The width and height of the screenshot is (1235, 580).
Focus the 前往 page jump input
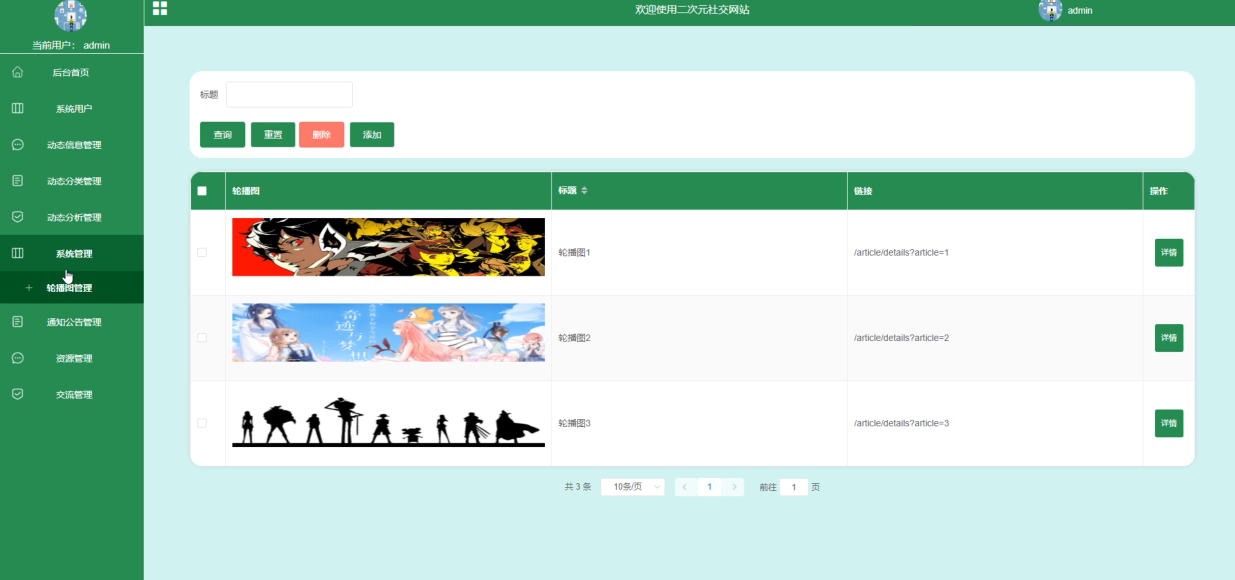pos(793,487)
